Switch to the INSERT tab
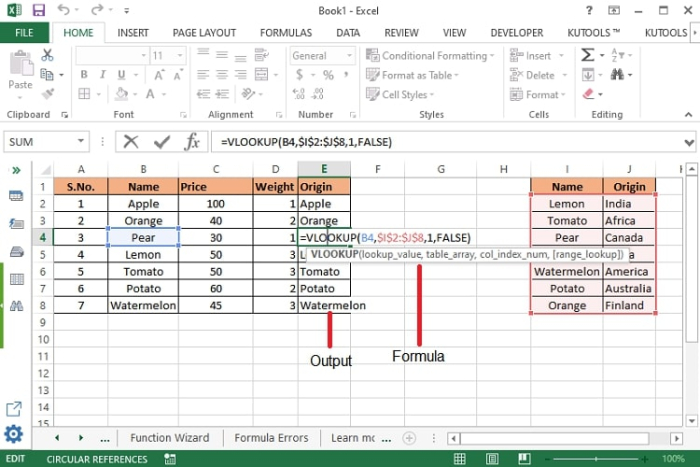This screenshot has height=467, width=700. [133, 33]
